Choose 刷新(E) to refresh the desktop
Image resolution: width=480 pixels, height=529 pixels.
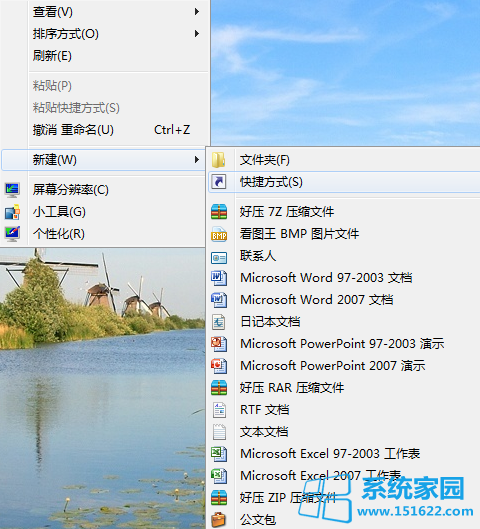pyautogui.click(x=105, y=56)
